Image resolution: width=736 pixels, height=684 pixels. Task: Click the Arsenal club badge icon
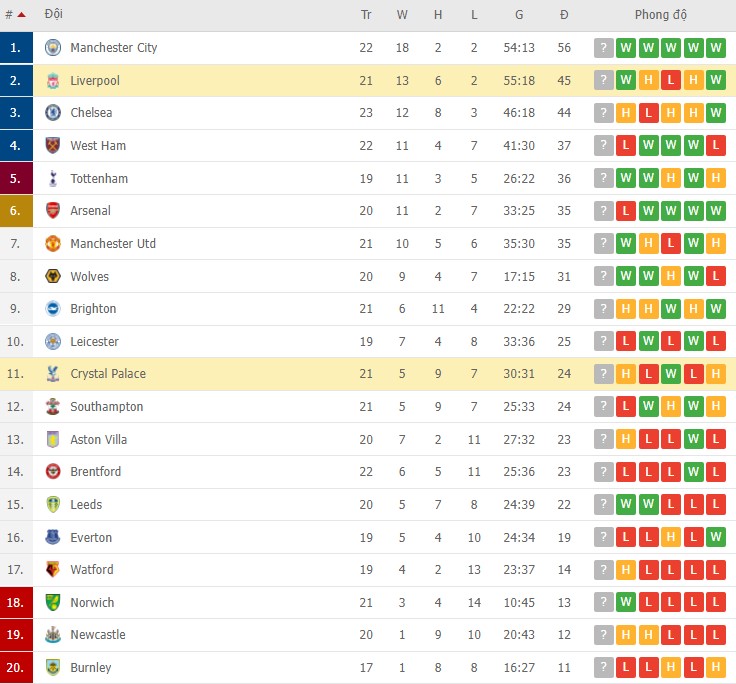53,211
